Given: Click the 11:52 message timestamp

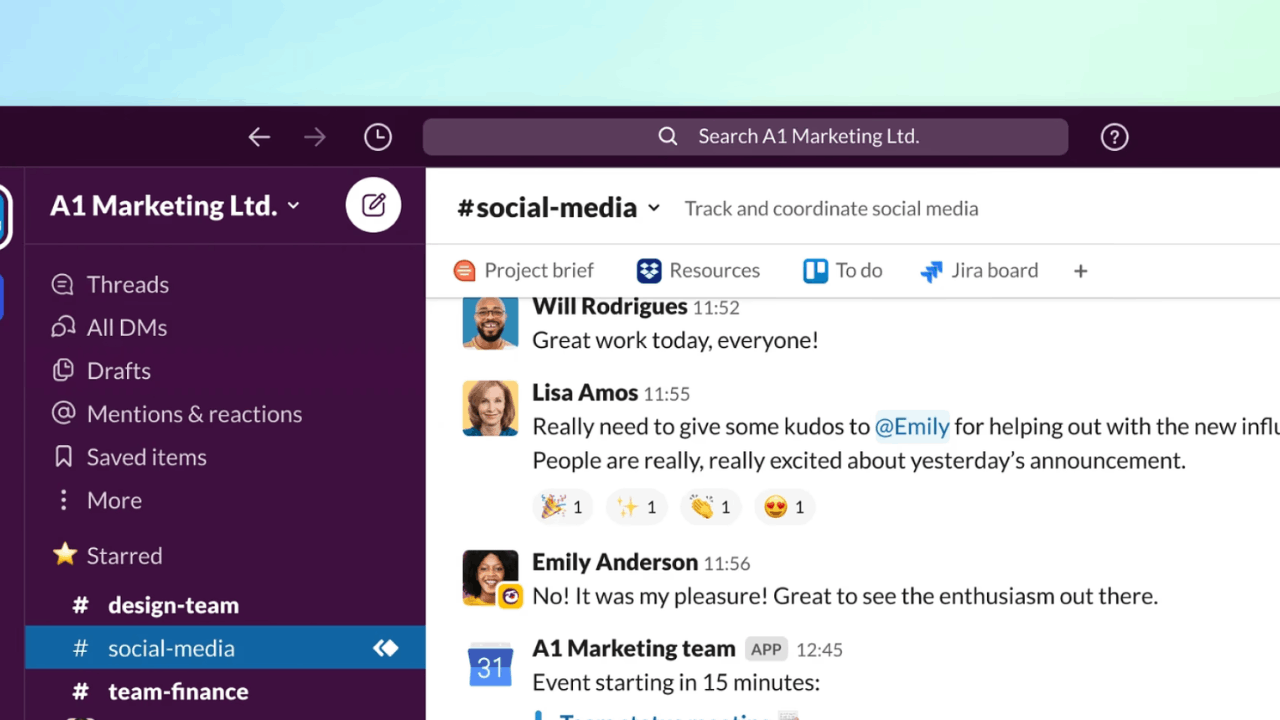Looking at the screenshot, I should [x=716, y=308].
